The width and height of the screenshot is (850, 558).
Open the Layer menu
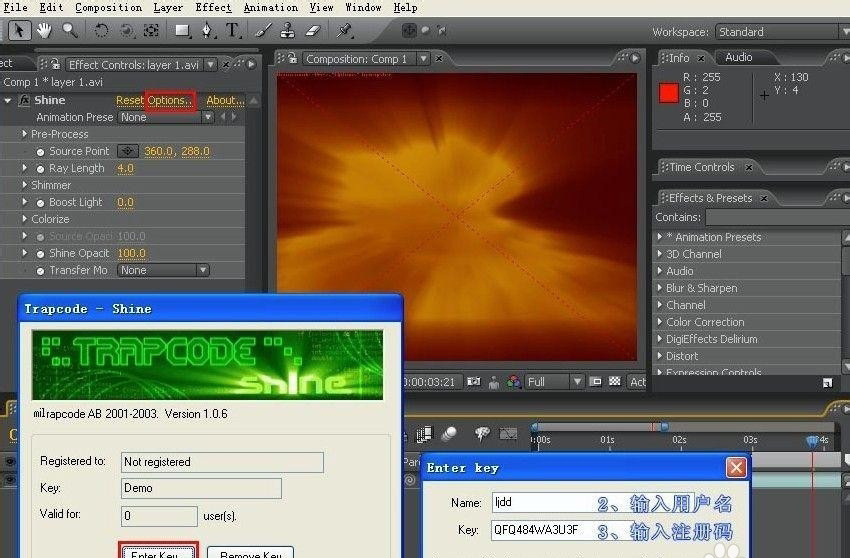(x=168, y=8)
